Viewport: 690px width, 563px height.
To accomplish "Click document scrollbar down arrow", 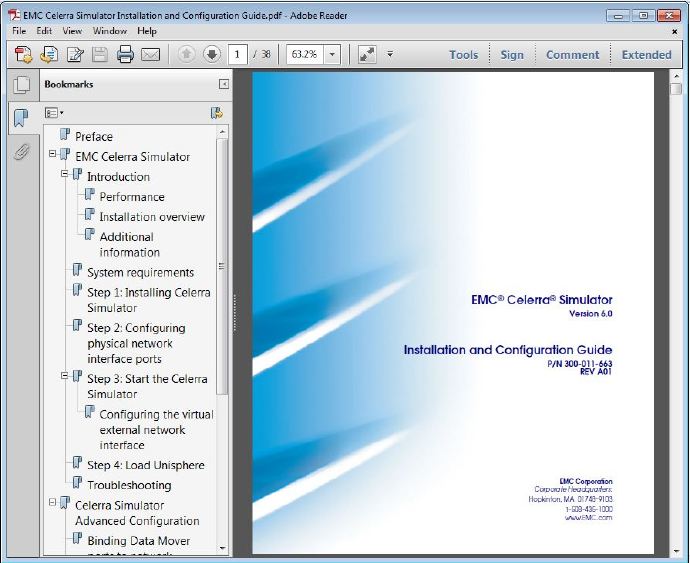I will pos(676,551).
